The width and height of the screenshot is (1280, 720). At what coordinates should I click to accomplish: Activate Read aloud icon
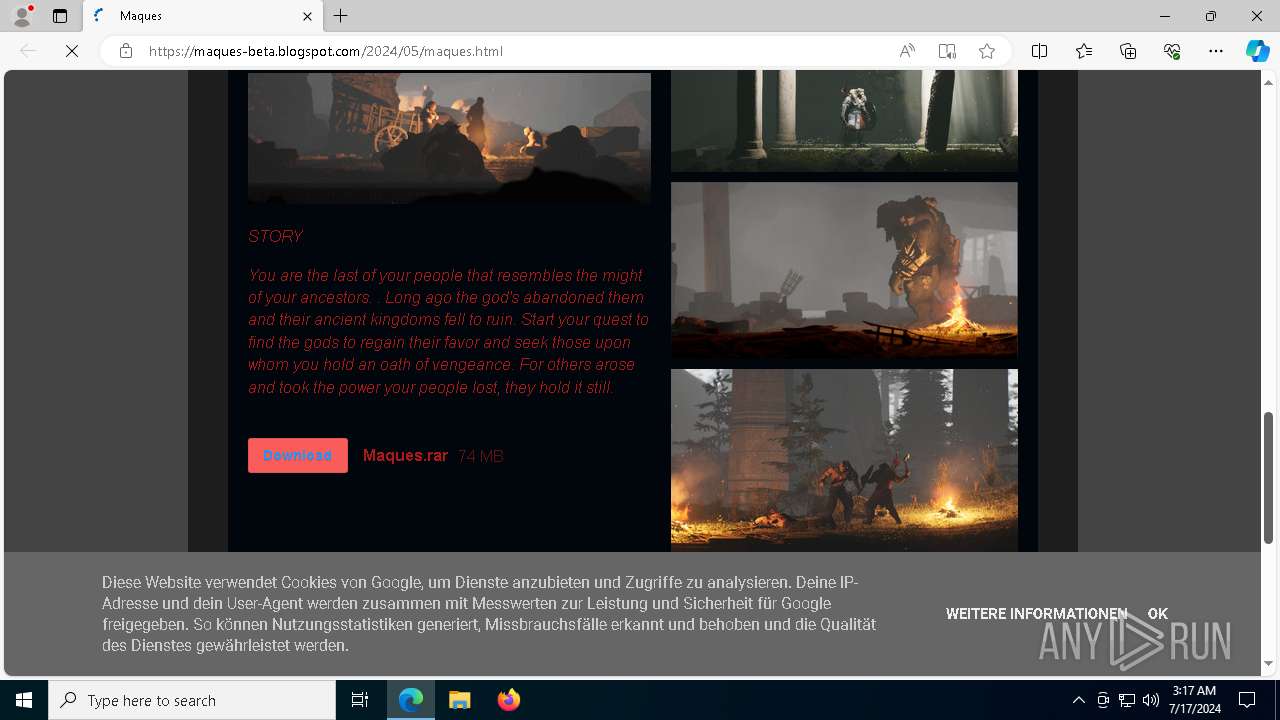[x=907, y=51]
